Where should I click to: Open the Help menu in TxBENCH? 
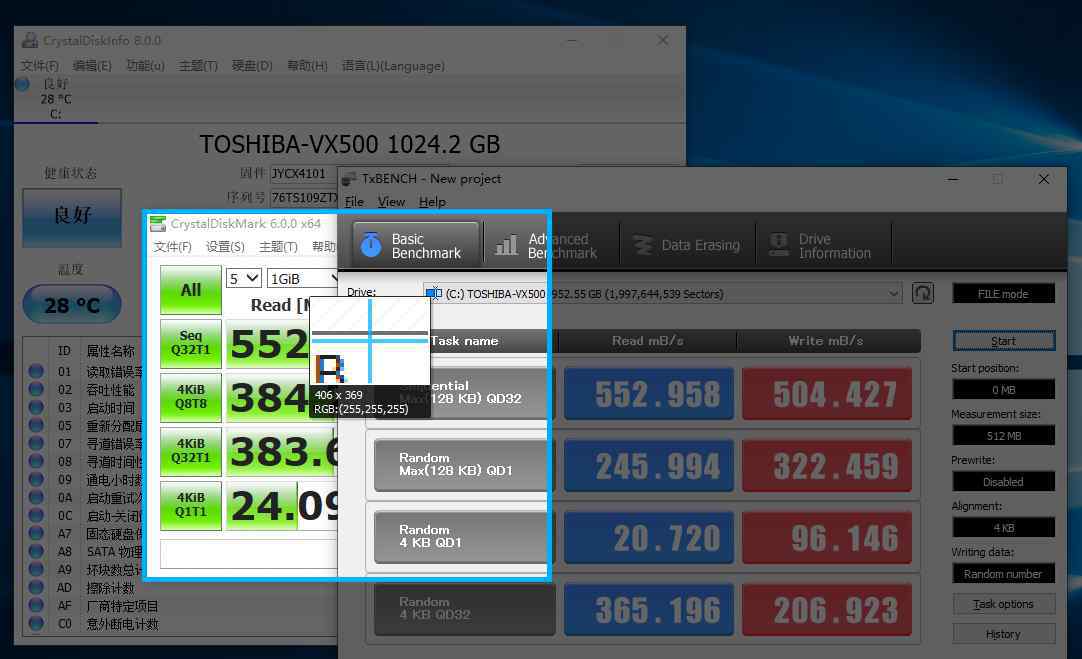click(x=432, y=201)
